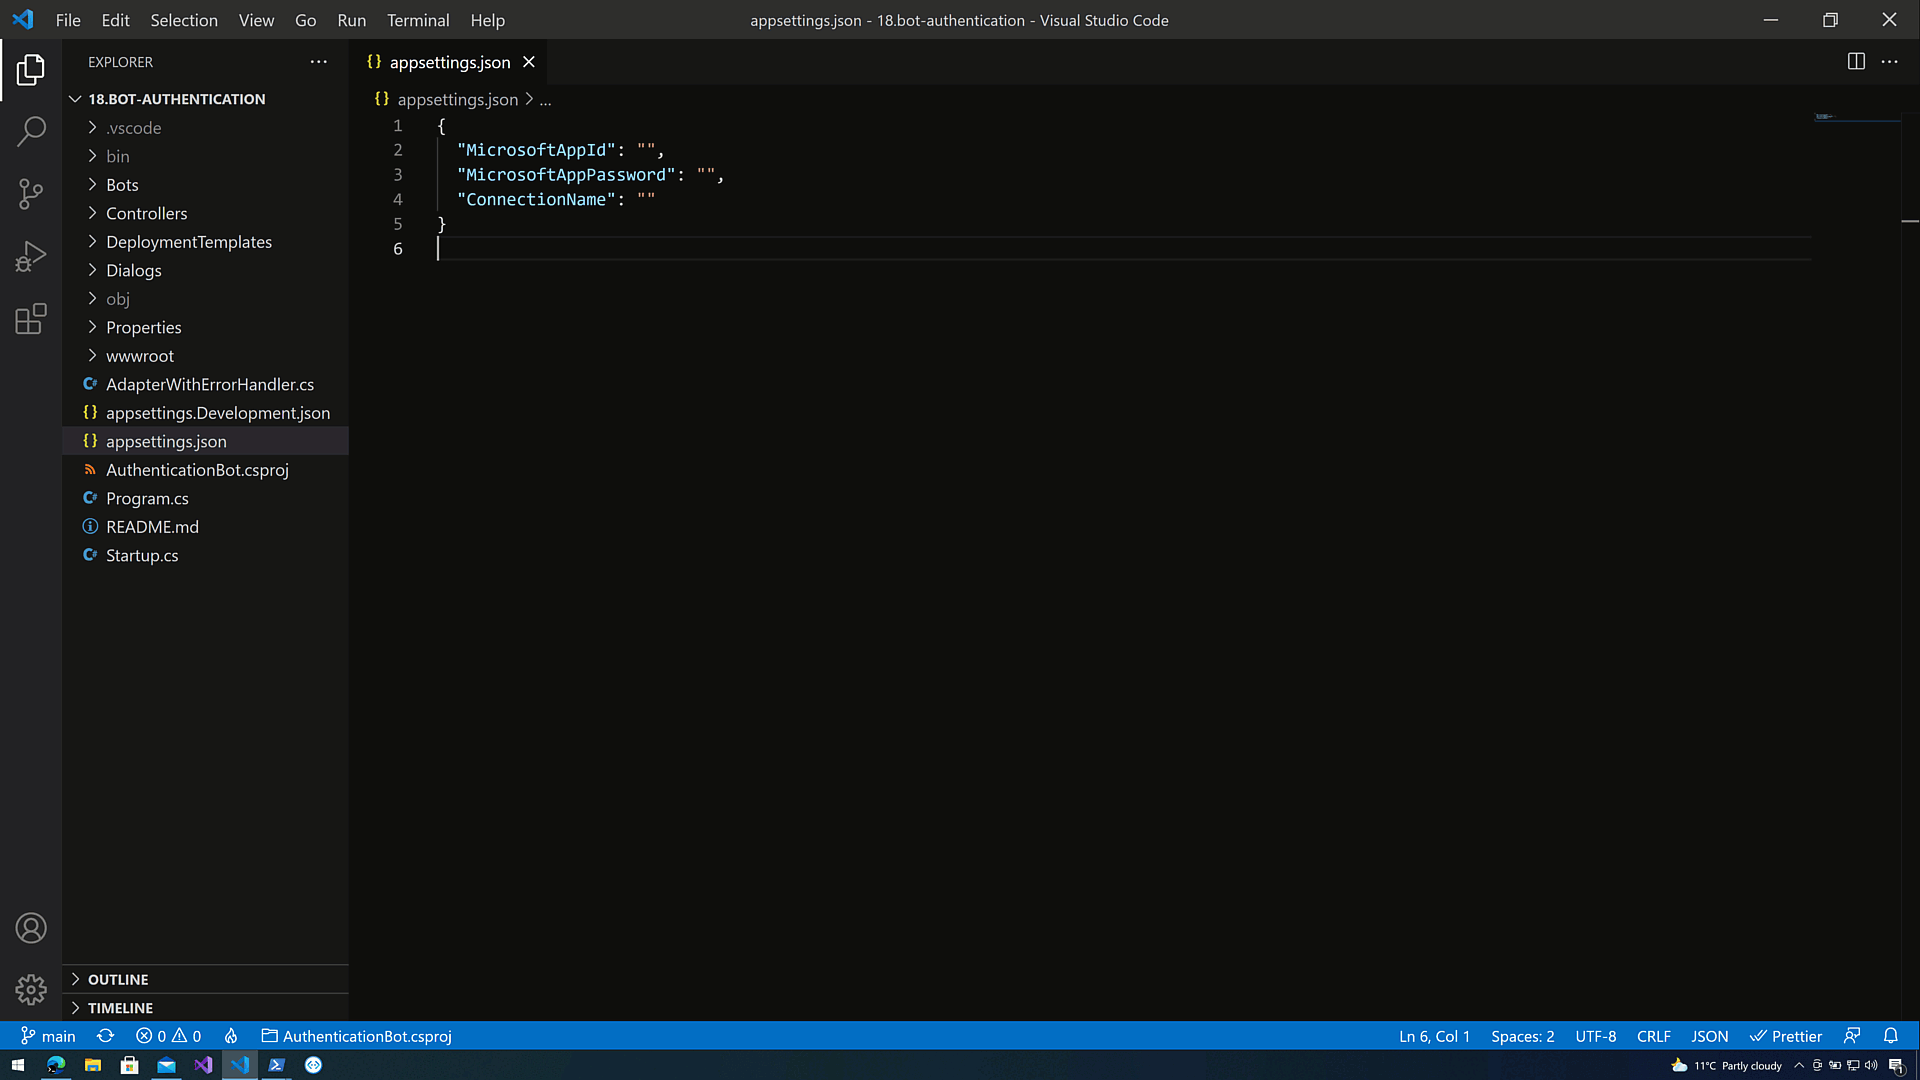The image size is (1920, 1080).
Task: Open the Accounts menu icon
Action: (x=31, y=928)
